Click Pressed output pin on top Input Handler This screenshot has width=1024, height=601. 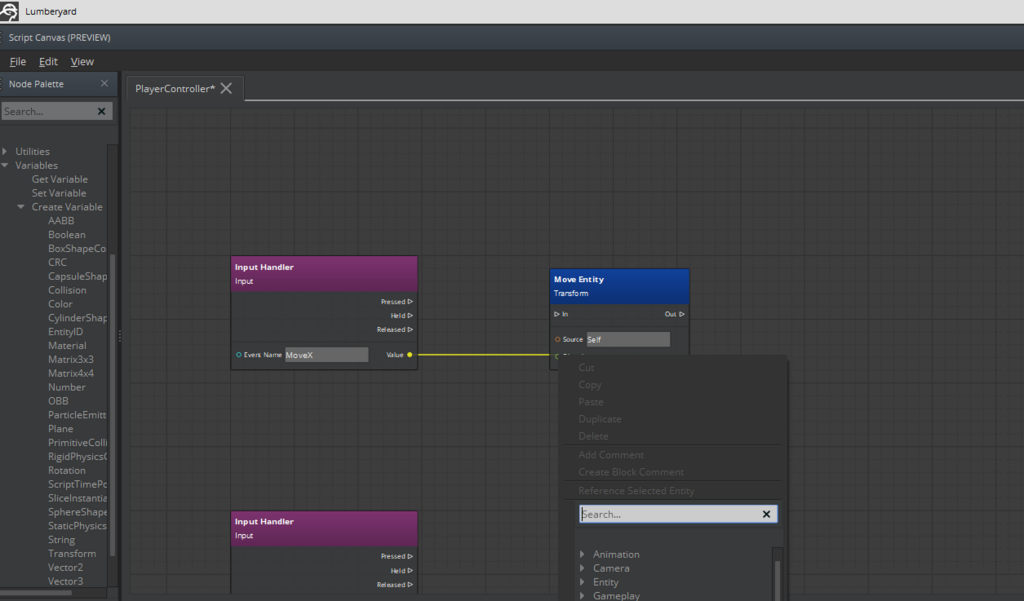point(410,302)
